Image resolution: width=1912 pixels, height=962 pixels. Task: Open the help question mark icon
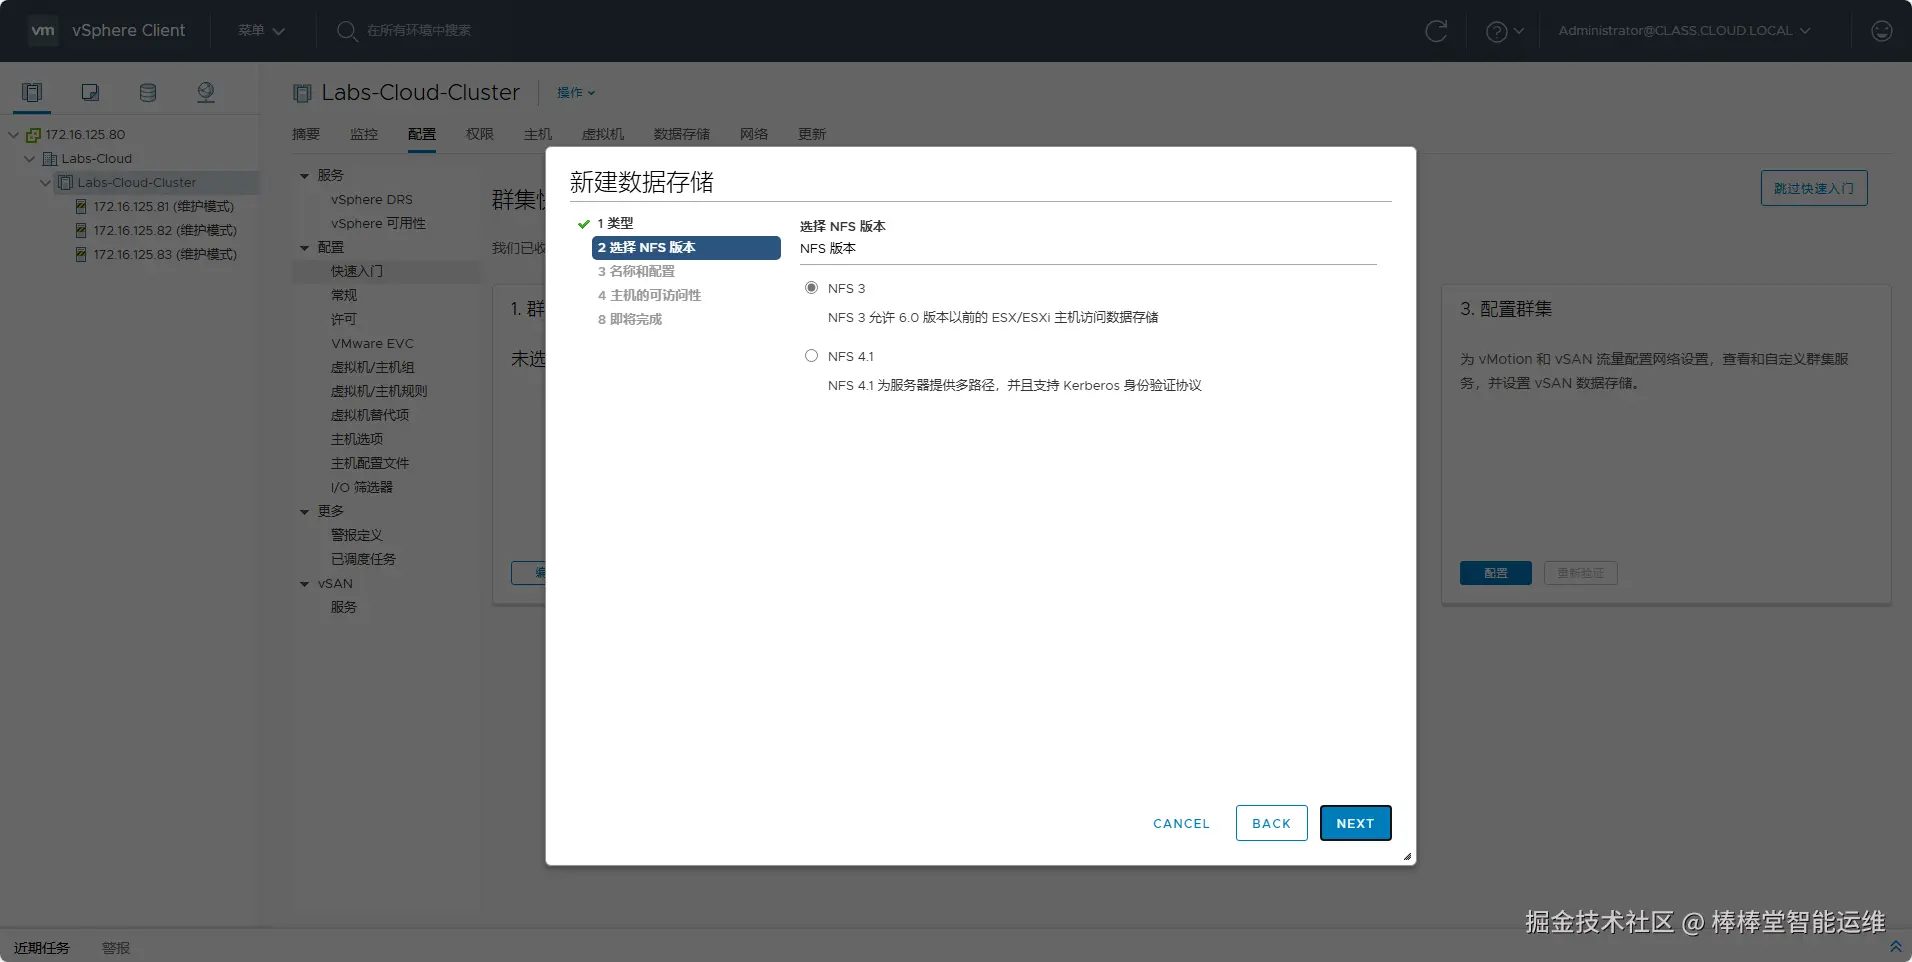(1497, 32)
